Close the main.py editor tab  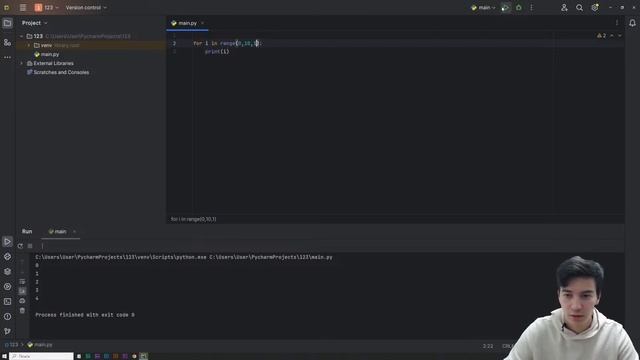(x=202, y=23)
